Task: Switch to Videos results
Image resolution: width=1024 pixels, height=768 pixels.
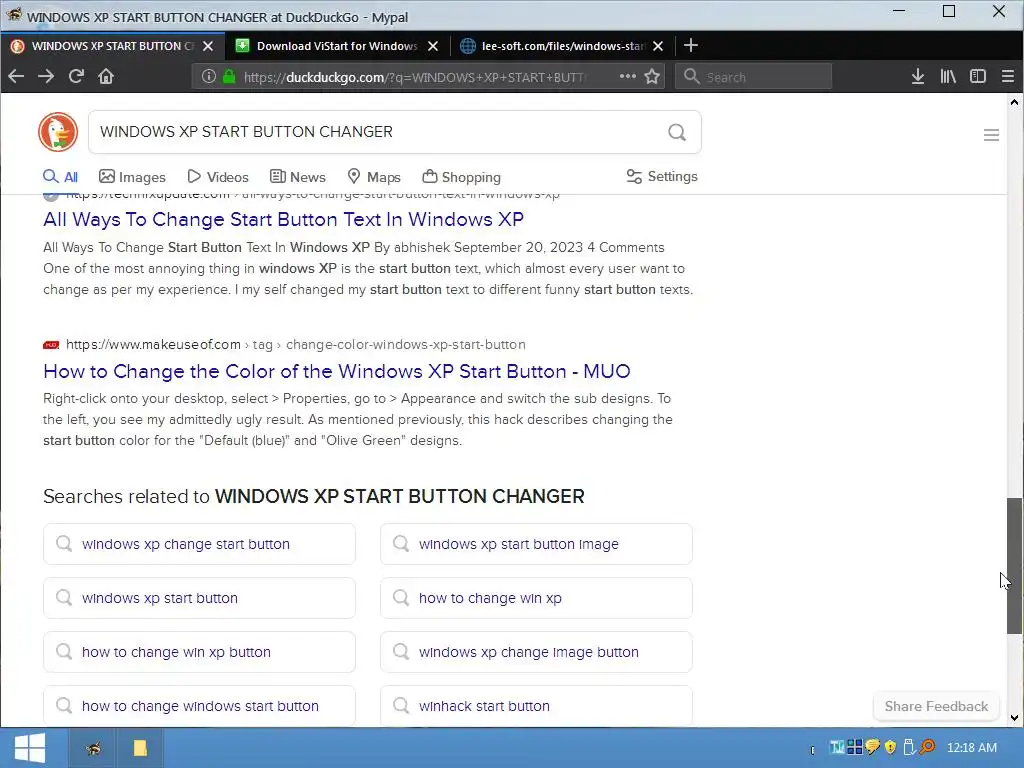Action: coord(217,177)
